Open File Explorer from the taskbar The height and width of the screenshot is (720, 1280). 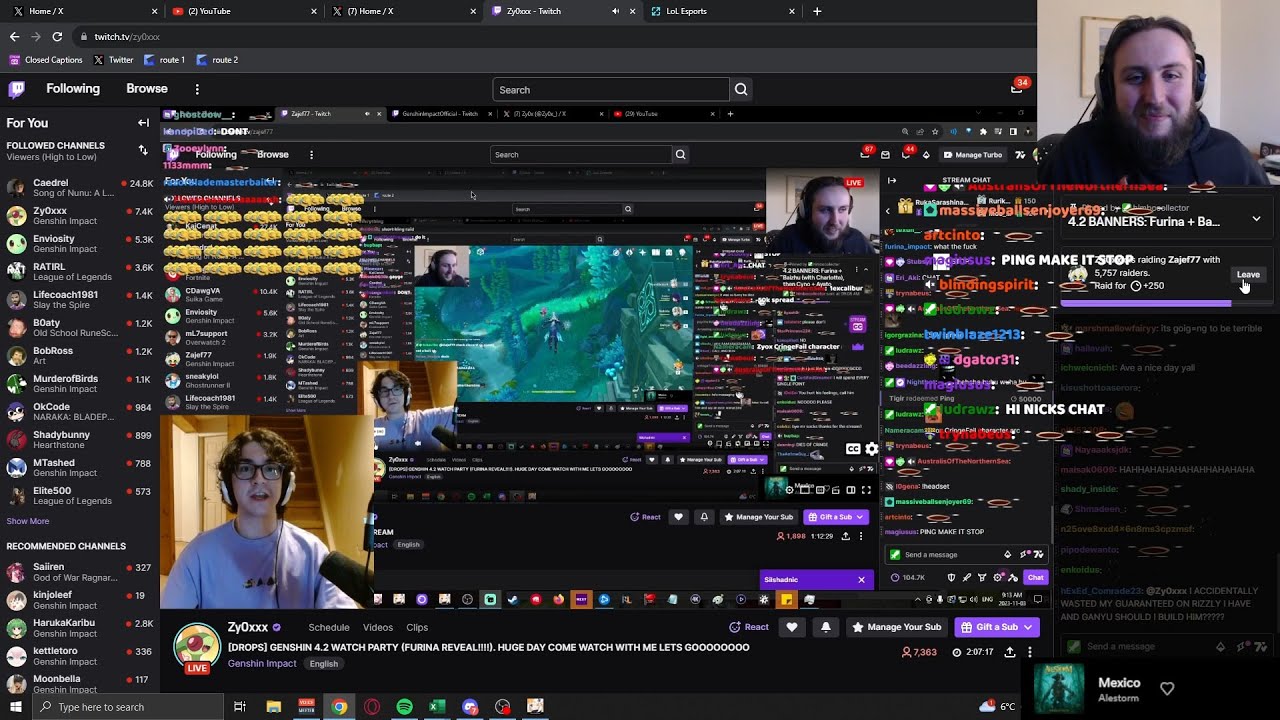click(273, 707)
